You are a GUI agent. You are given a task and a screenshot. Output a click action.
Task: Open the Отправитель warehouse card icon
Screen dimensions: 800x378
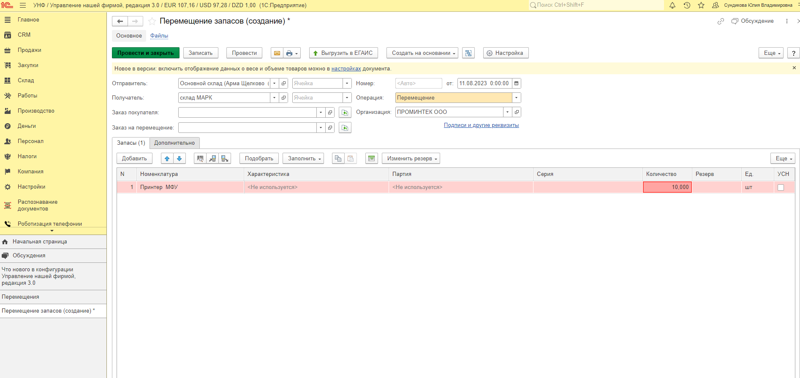click(284, 83)
